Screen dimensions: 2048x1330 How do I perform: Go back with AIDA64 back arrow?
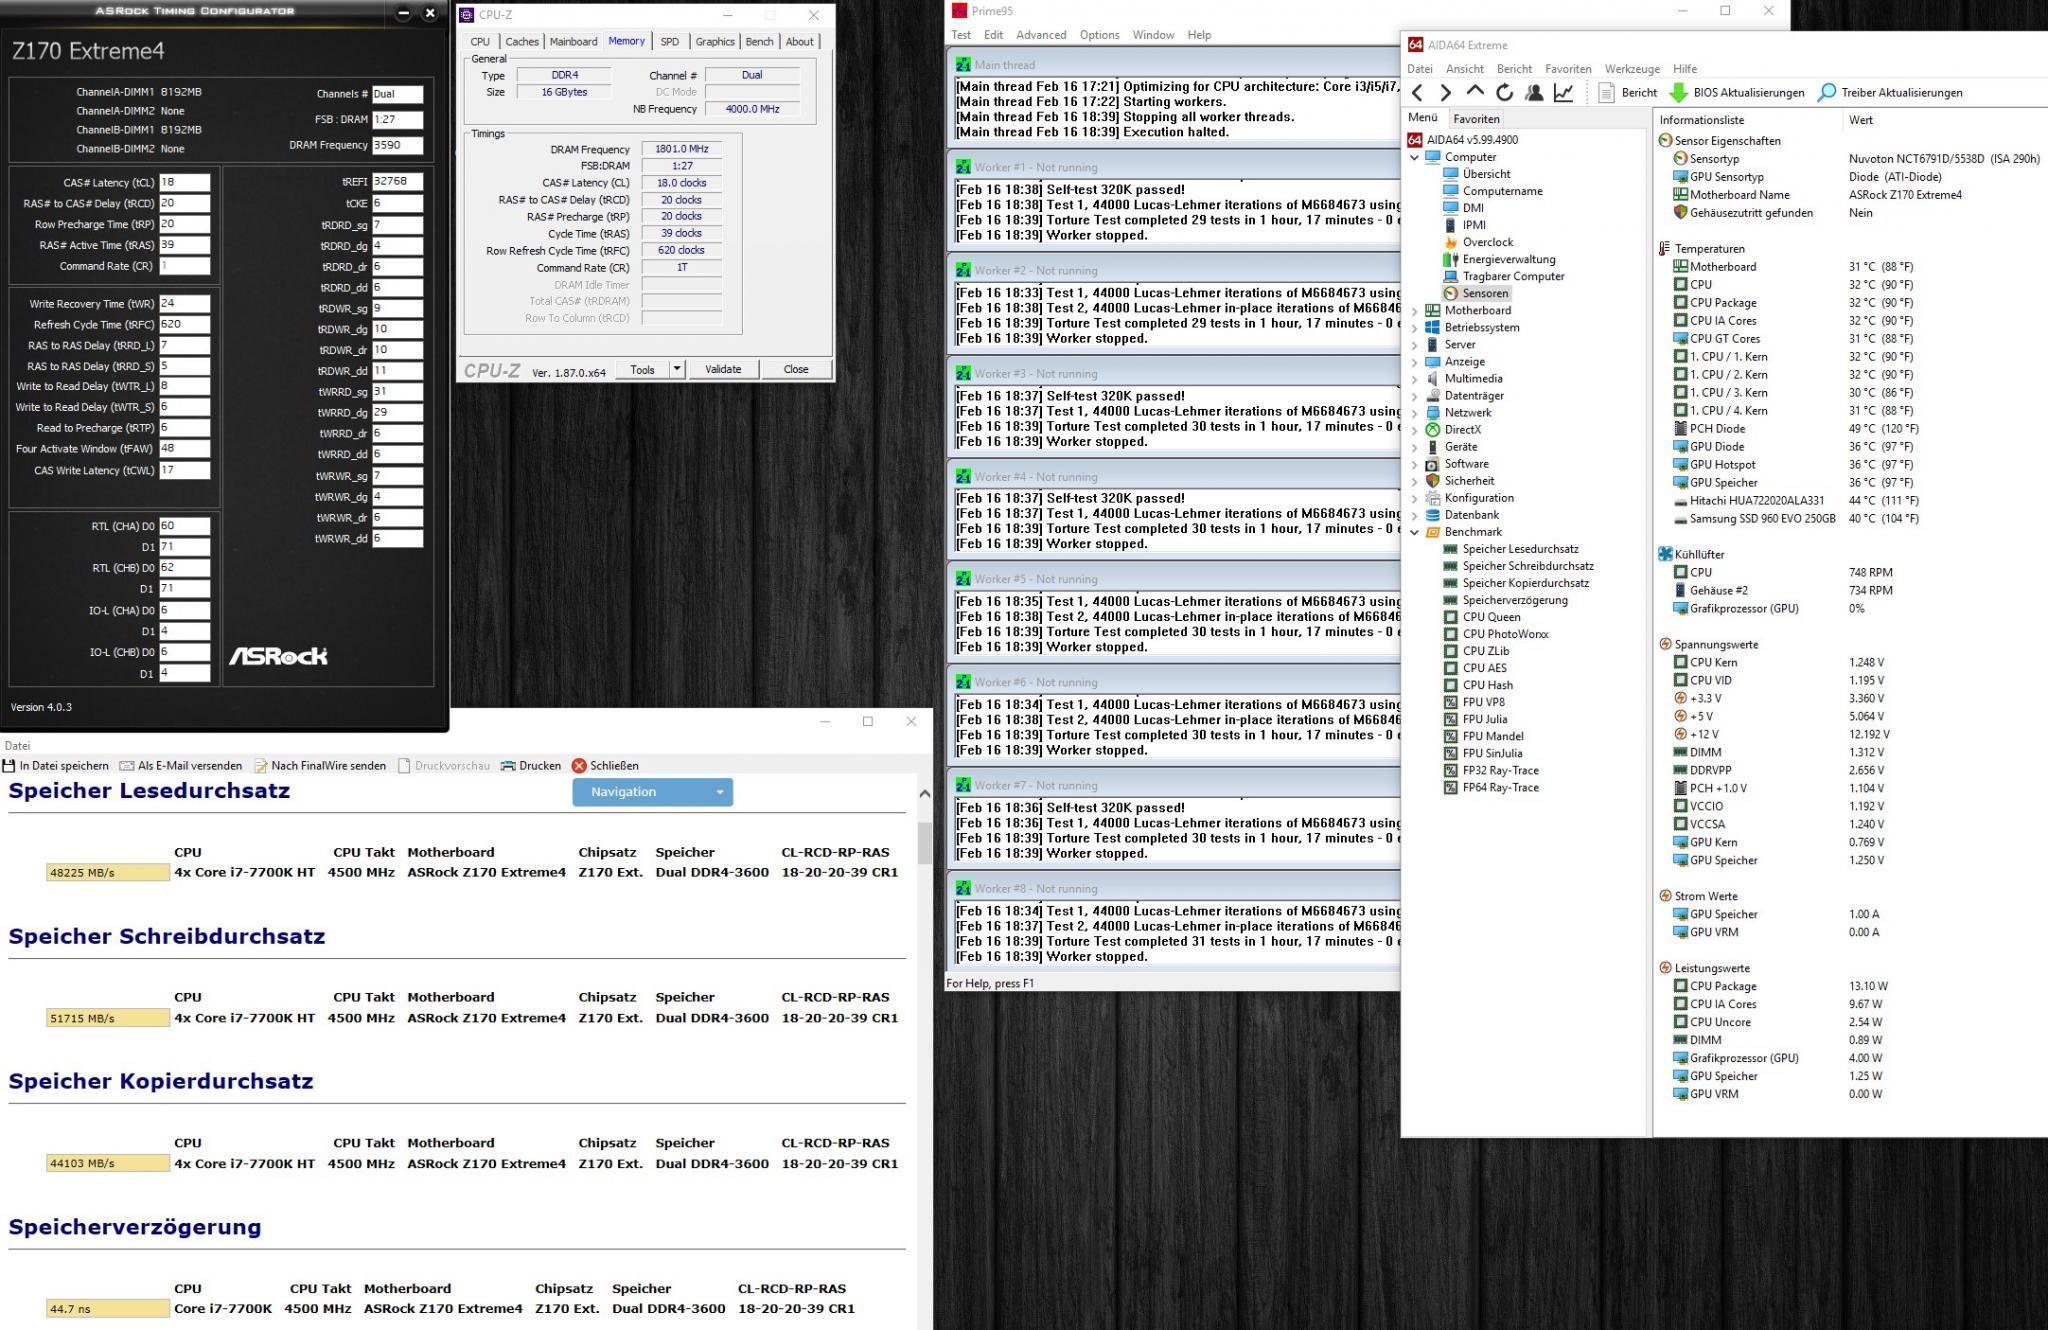coord(1417,93)
